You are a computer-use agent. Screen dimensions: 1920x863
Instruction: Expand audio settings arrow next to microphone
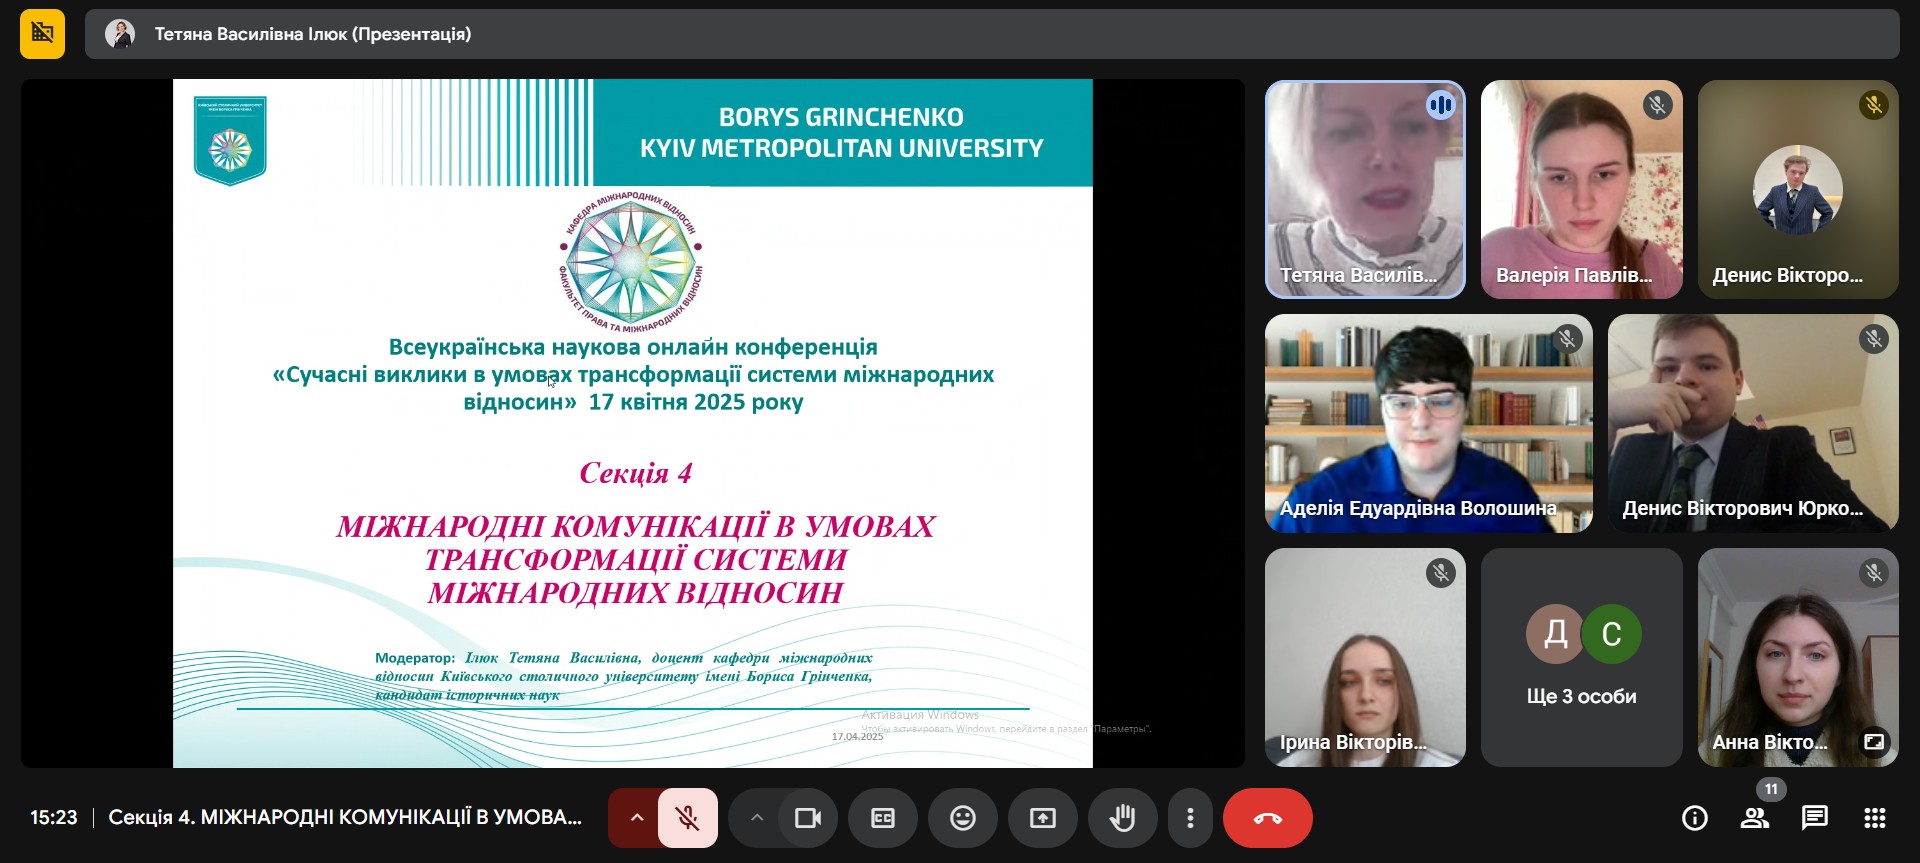pos(636,818)
